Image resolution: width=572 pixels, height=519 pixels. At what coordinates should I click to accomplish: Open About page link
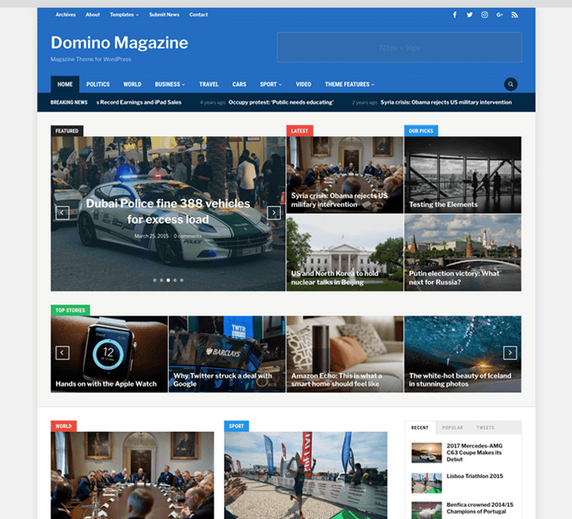point(93,15)
